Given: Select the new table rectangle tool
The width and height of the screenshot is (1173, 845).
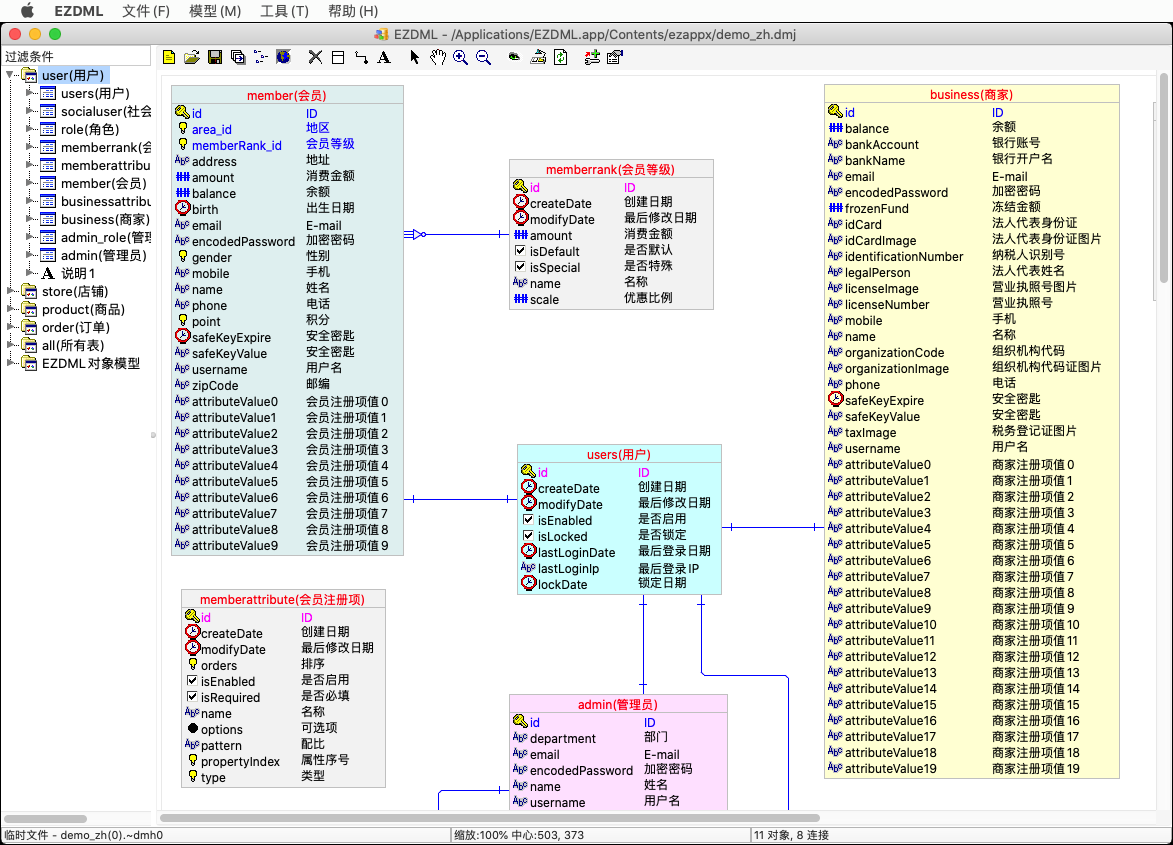Looking at the screenshot, I should pos(338,58).
